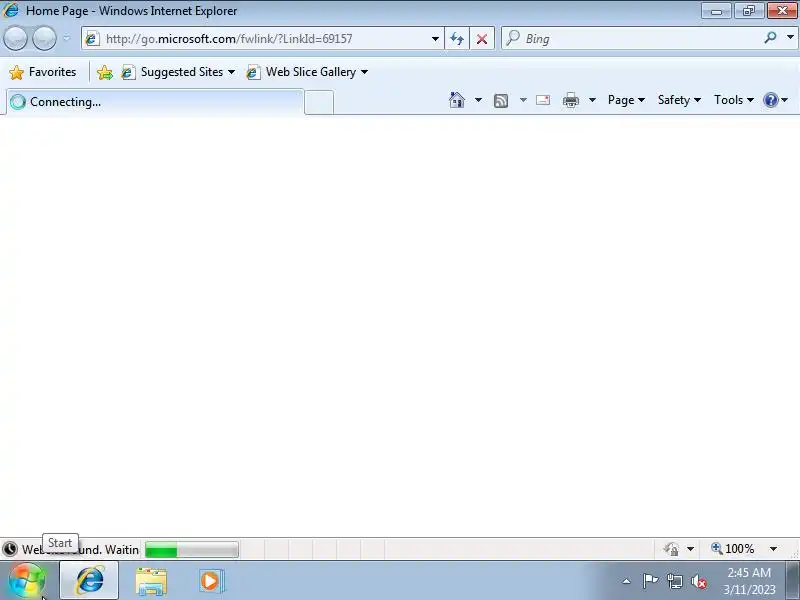
Task: Click the Read Mail icon
Action: (543, 100)
